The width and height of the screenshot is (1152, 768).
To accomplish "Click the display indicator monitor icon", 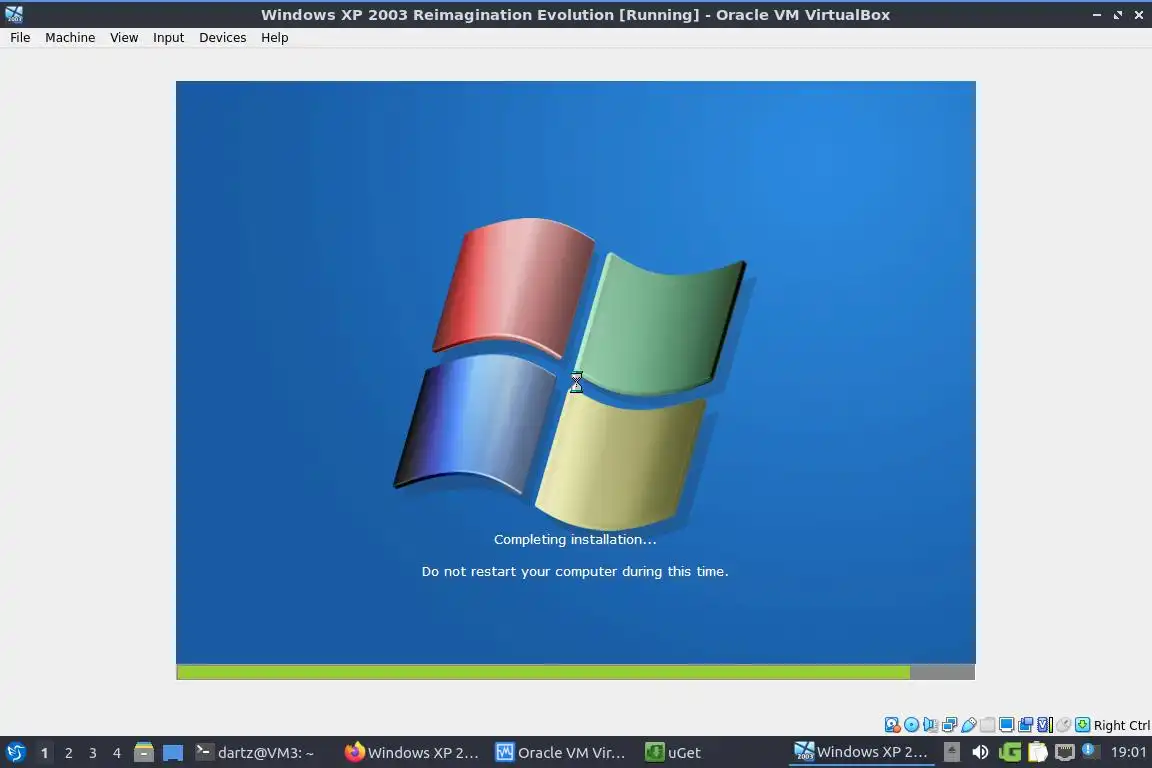I will 1007,725.
